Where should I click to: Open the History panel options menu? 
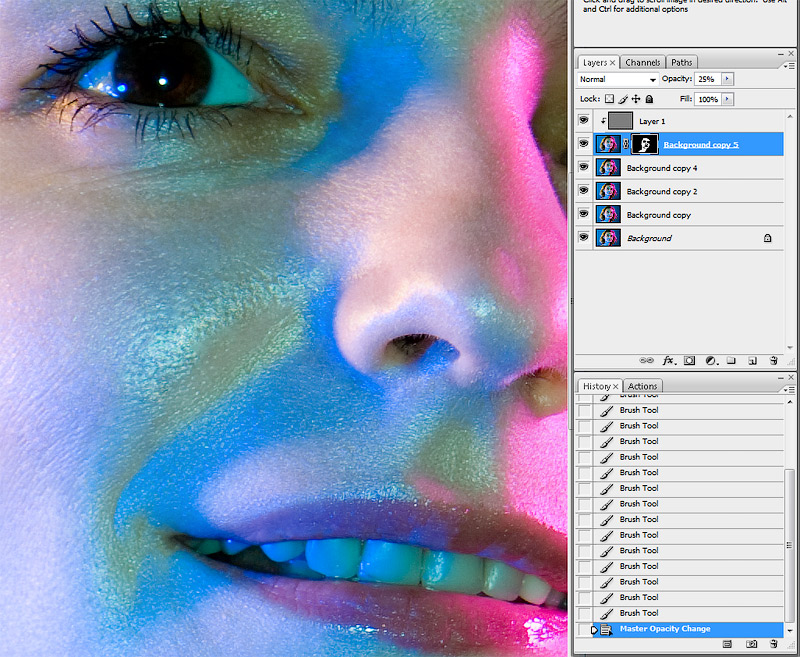point(788,389)
